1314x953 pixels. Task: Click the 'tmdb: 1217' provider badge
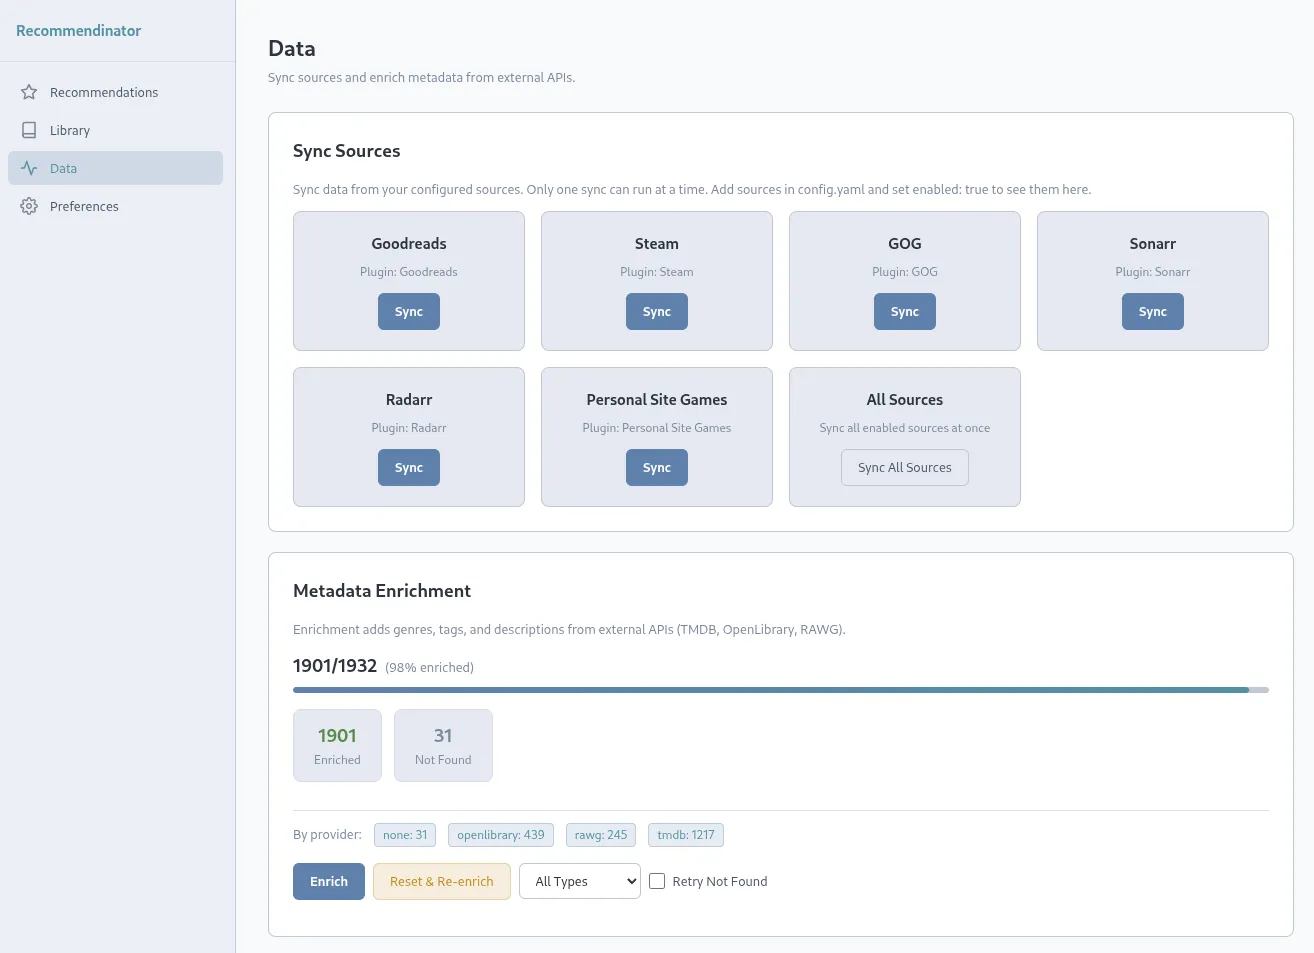[686, 835]
